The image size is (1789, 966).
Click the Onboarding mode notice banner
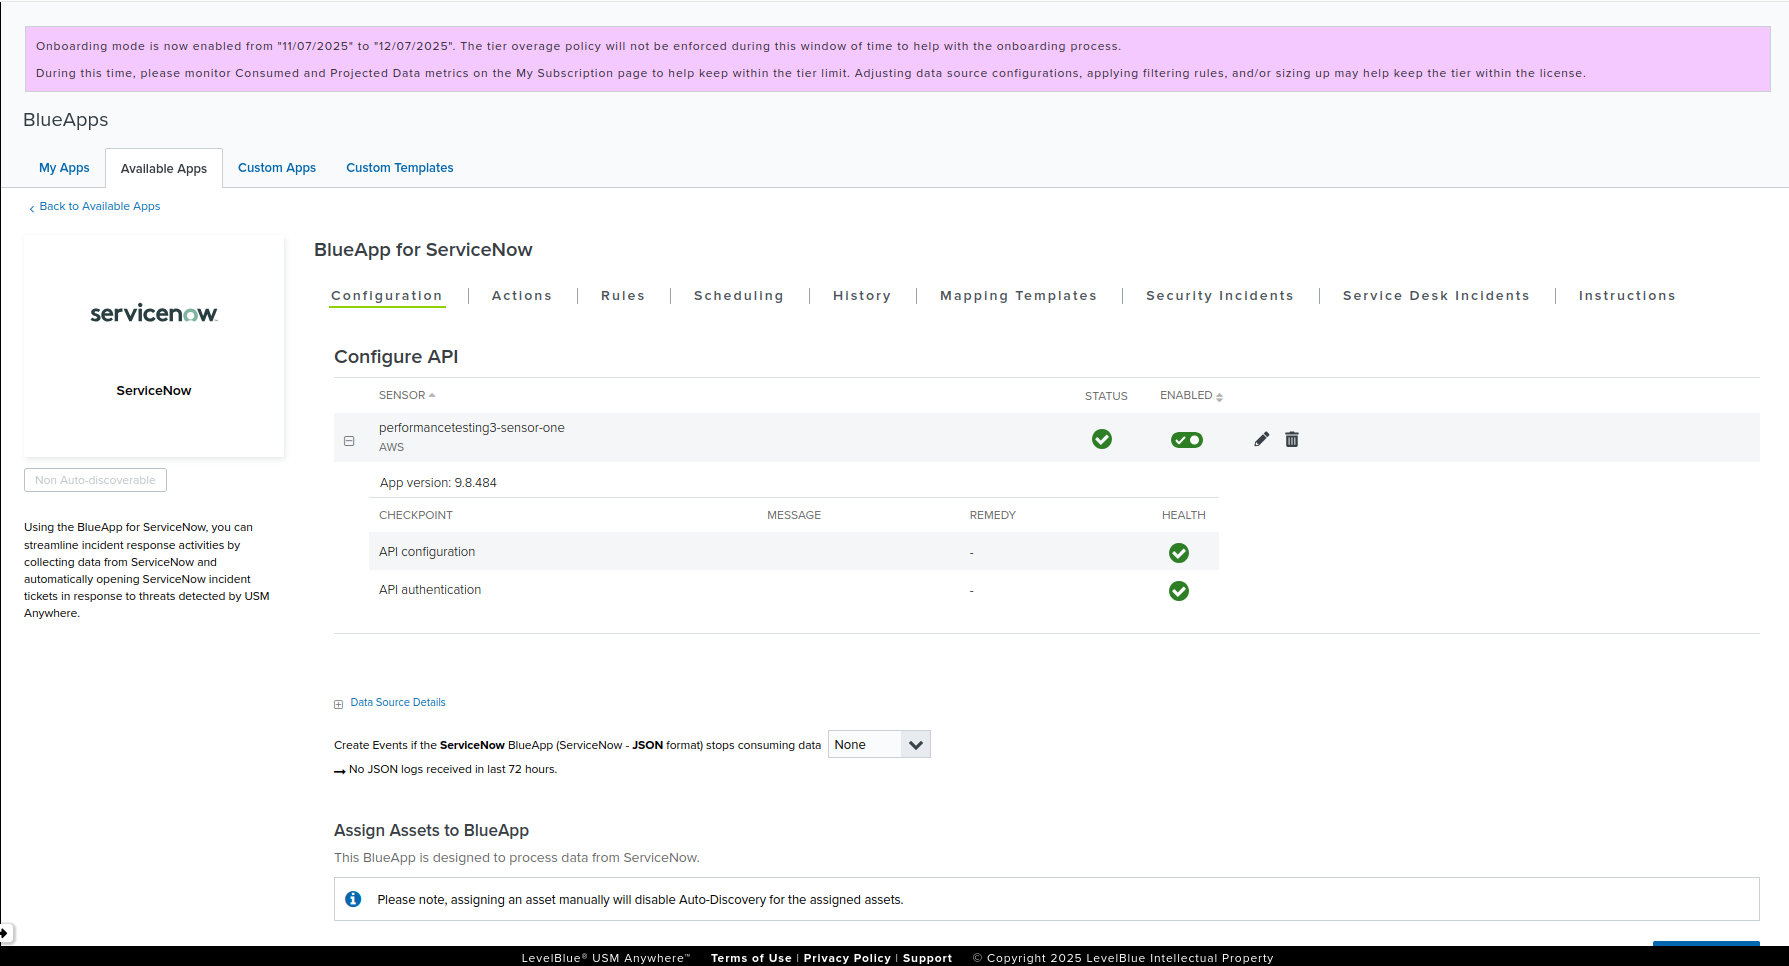click(x=898, y=59)
